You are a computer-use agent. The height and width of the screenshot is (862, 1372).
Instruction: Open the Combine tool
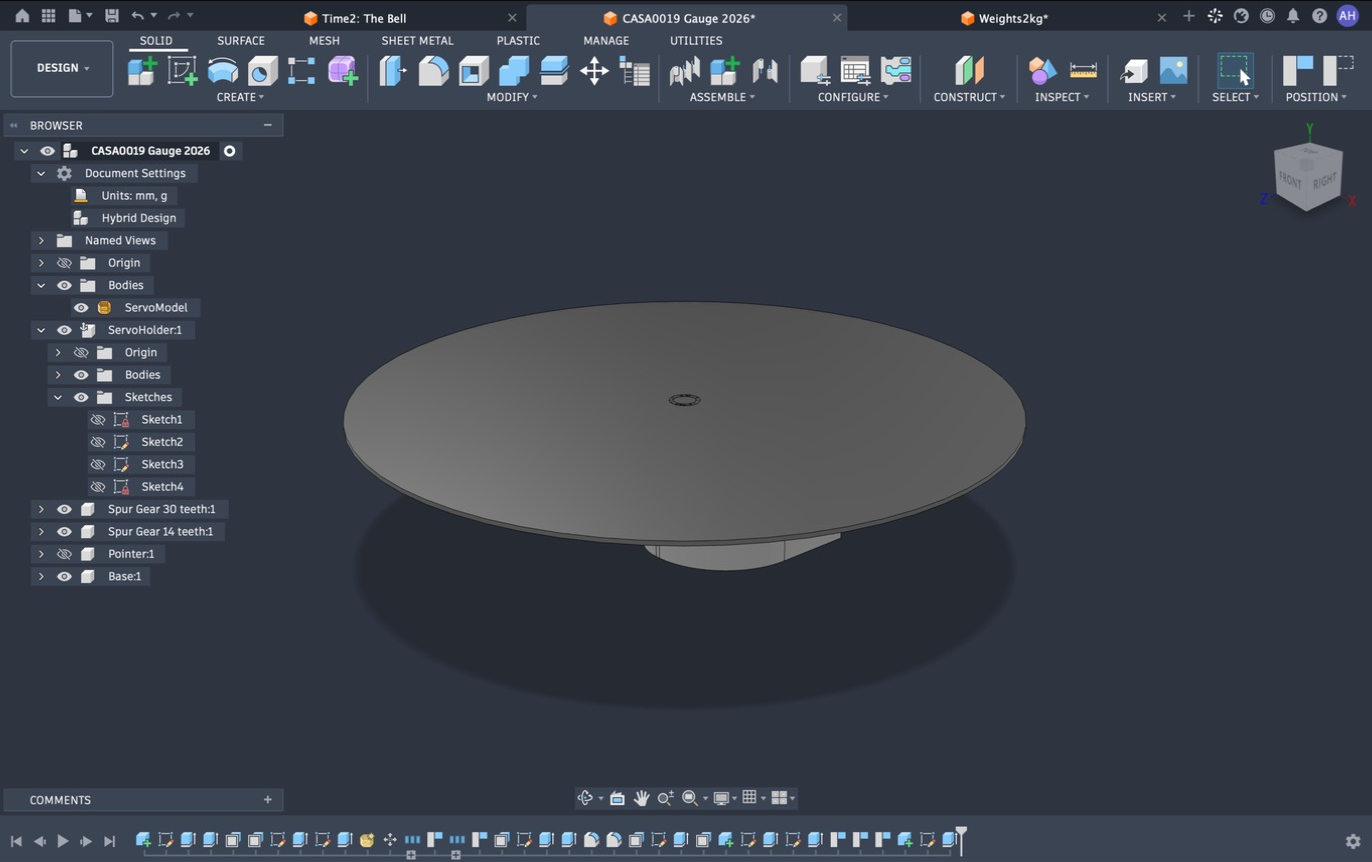(513, 70)
